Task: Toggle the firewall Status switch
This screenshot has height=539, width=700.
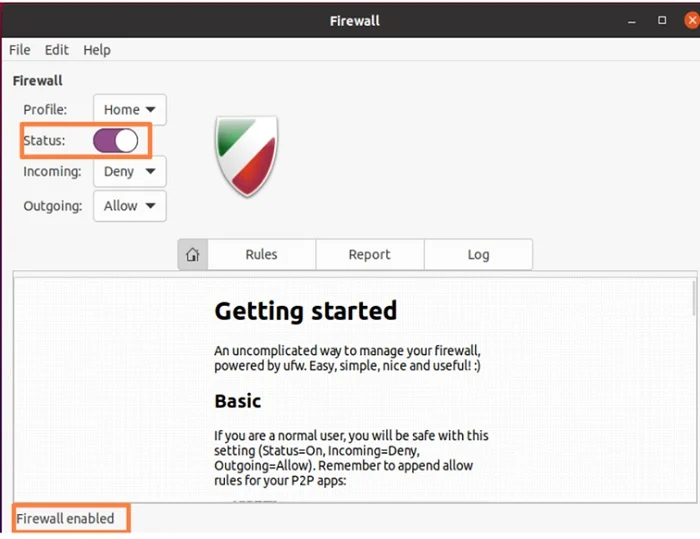Action: pos(116,141)
